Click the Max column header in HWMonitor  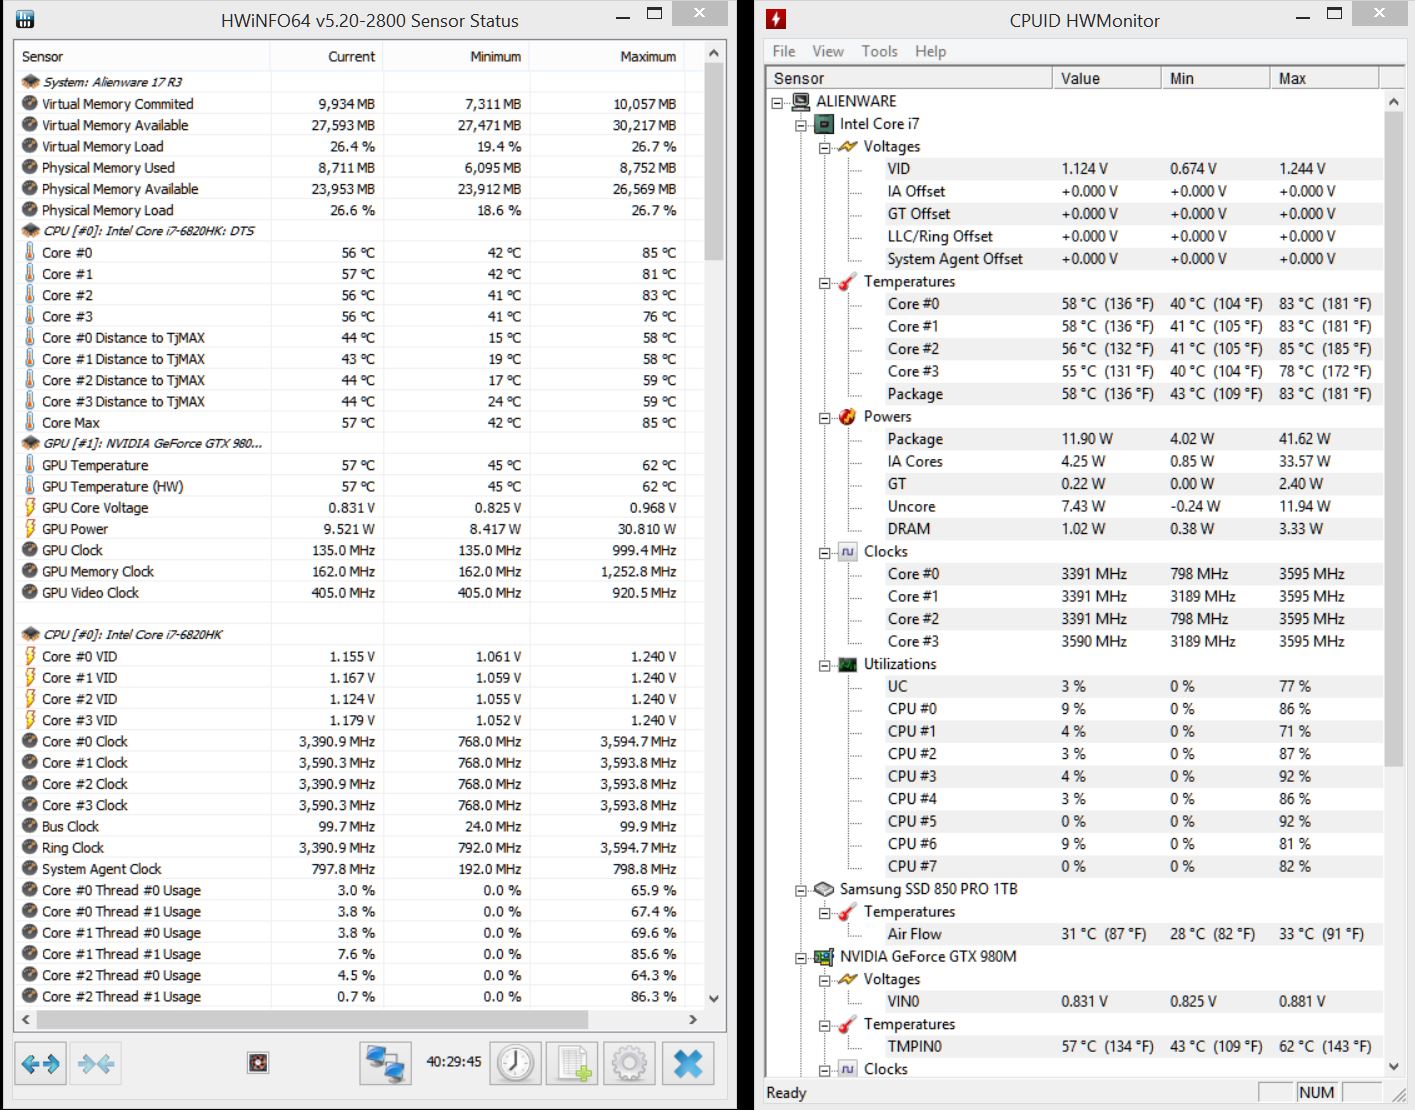tap(1324, 78)
